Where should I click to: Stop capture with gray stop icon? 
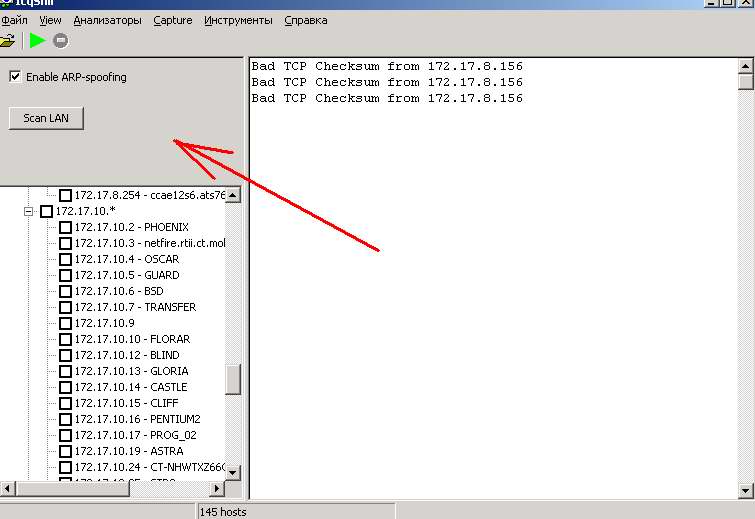pyautogui.click(x=61, y=41)
